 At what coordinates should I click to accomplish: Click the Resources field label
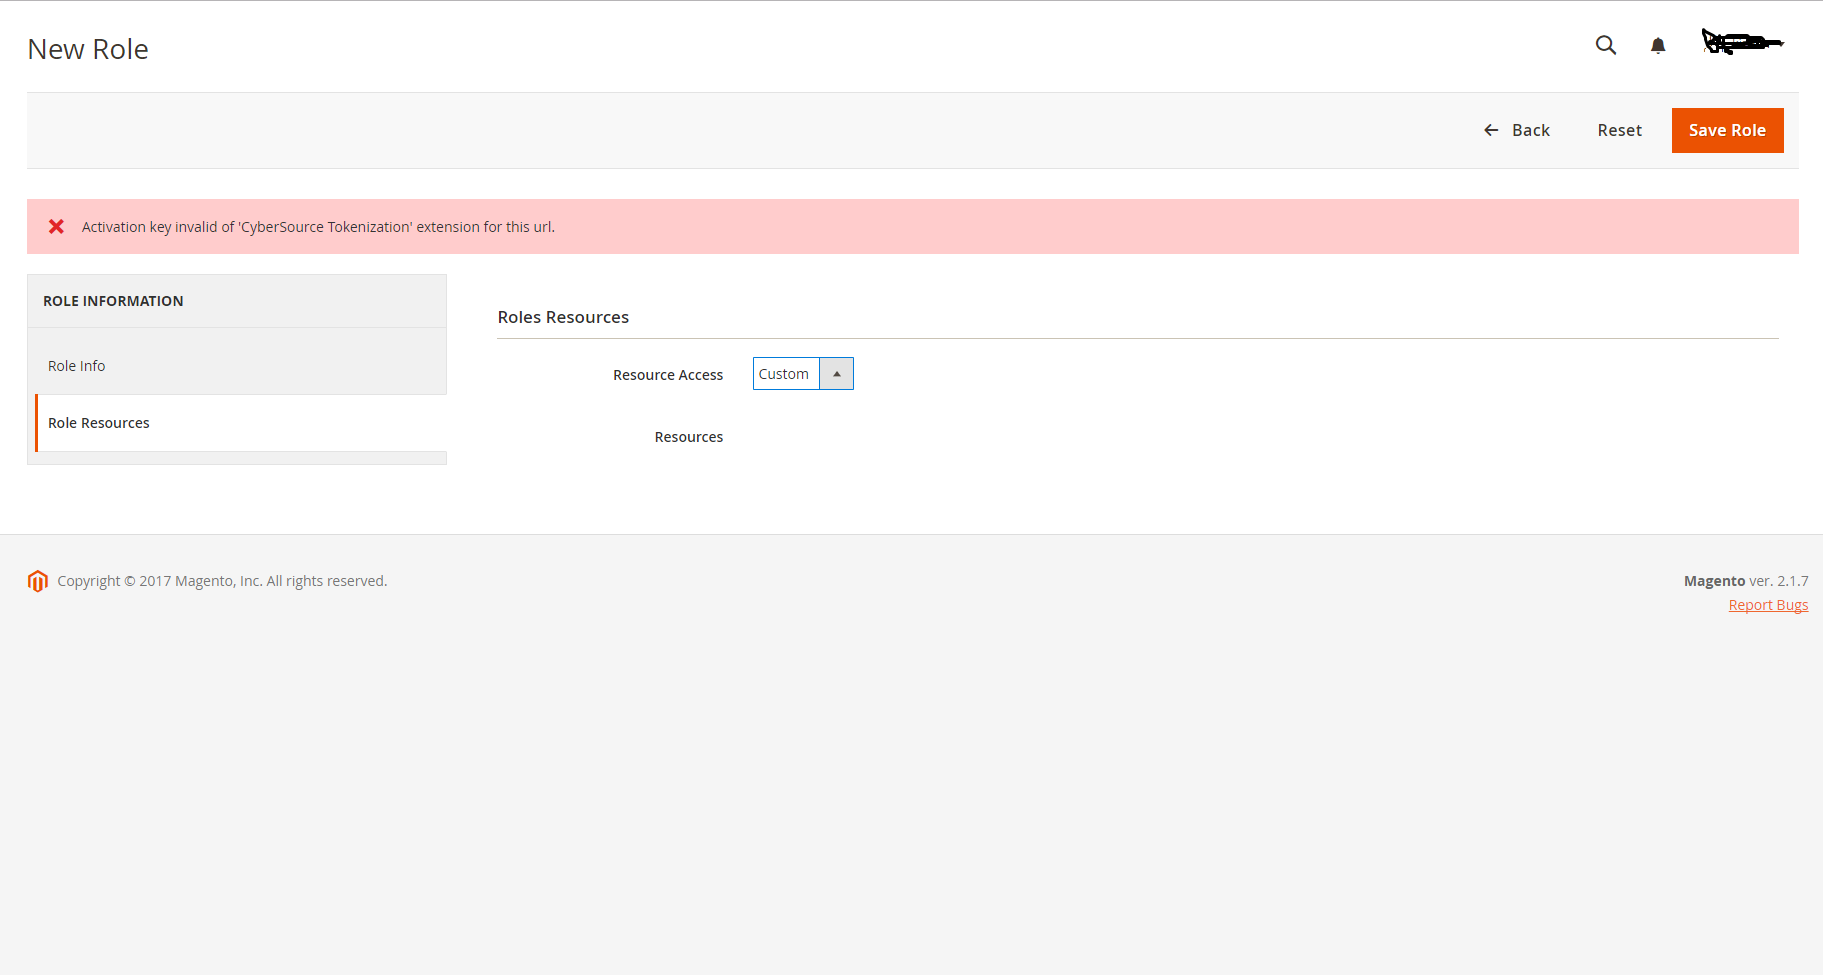tap(688, 437)
